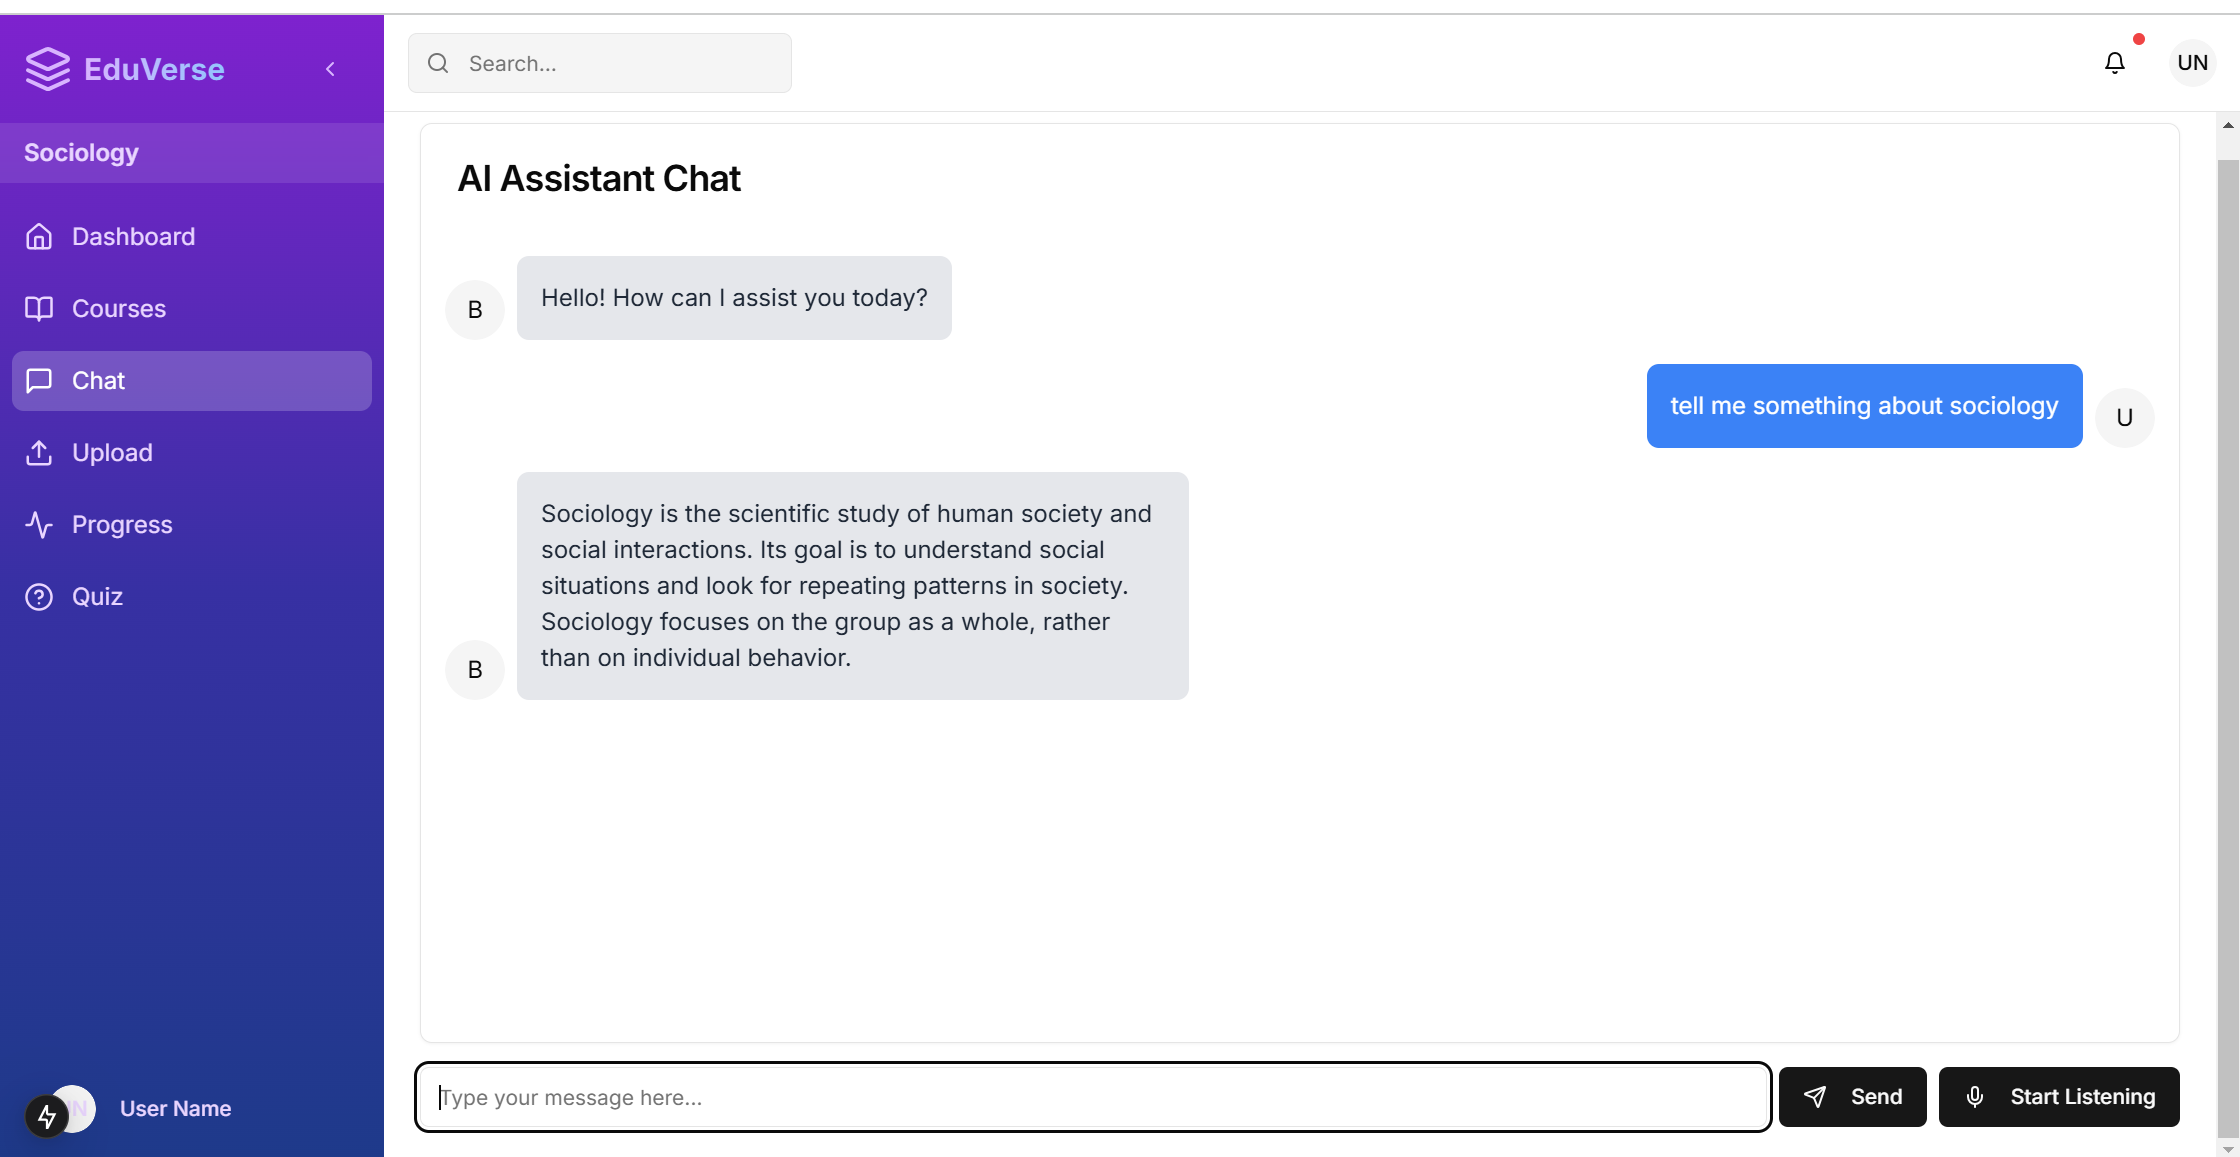Select Chat in the sidebar
The width and height of the screenshot is (2240, 1157).
point(98,381)
